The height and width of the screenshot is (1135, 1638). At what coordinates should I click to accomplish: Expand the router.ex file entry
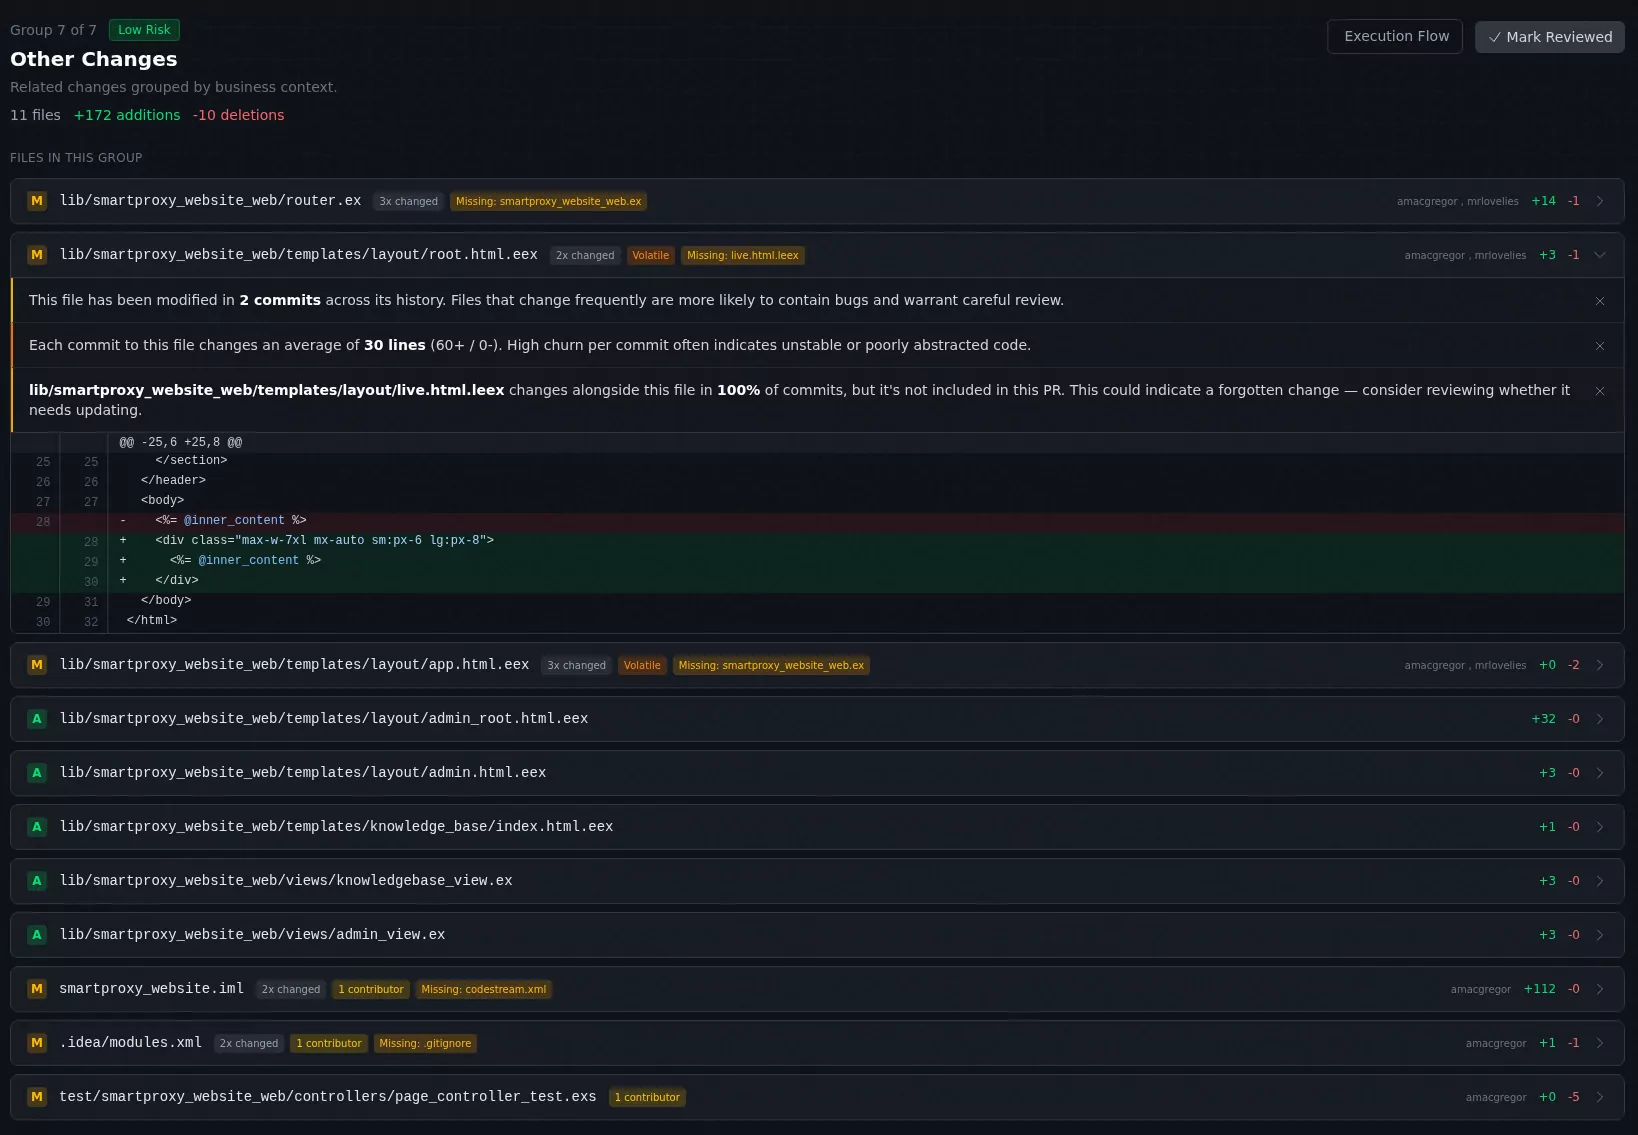1600,201
